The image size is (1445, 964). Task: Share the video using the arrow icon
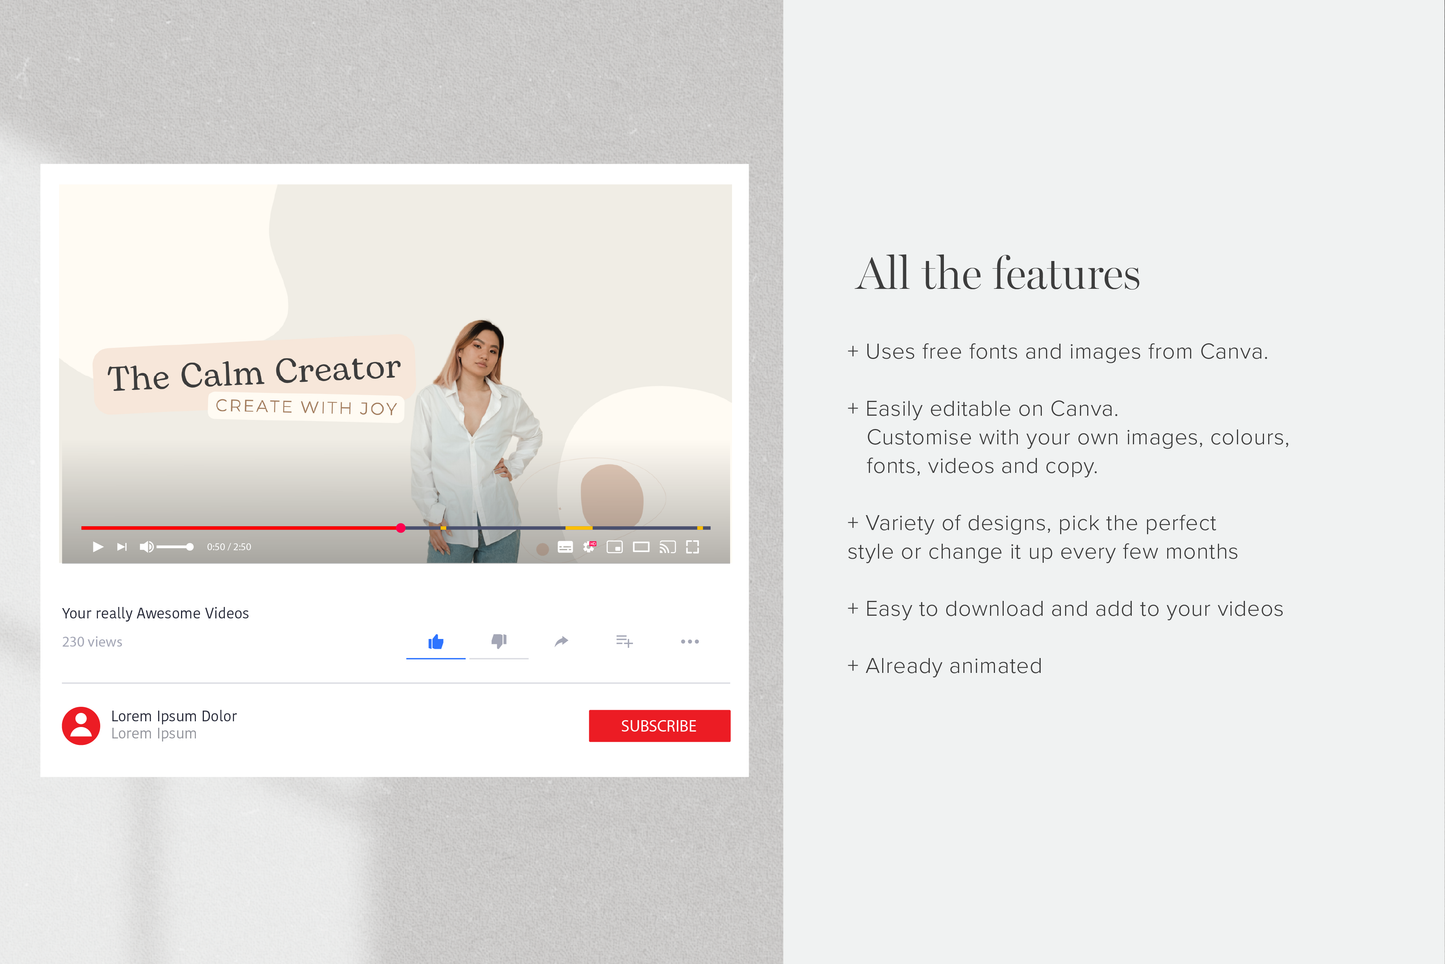[x=561, y=641]
